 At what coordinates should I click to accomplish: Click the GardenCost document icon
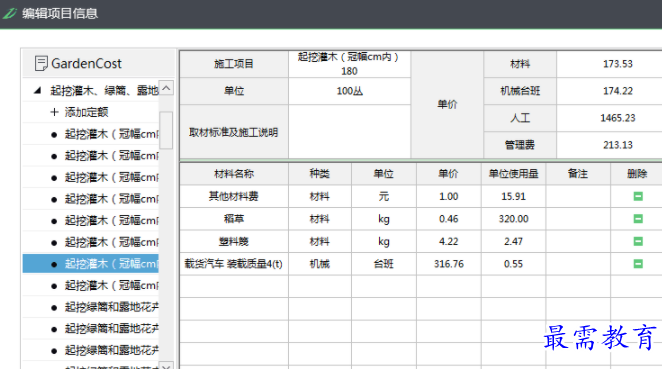point(41,64)
